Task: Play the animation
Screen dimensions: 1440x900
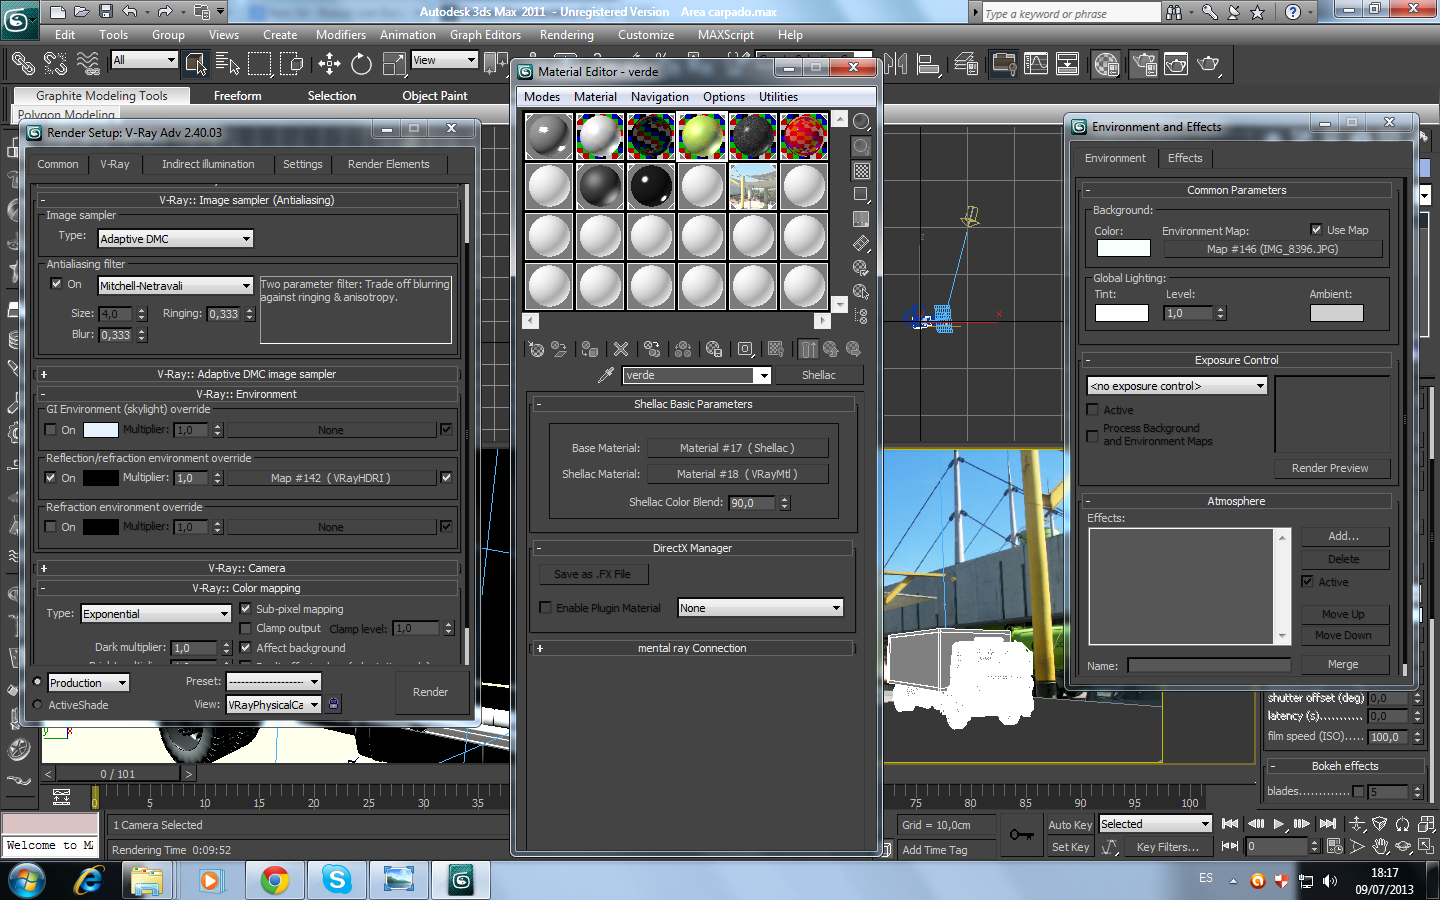Action: click(x=1278, y=824)
